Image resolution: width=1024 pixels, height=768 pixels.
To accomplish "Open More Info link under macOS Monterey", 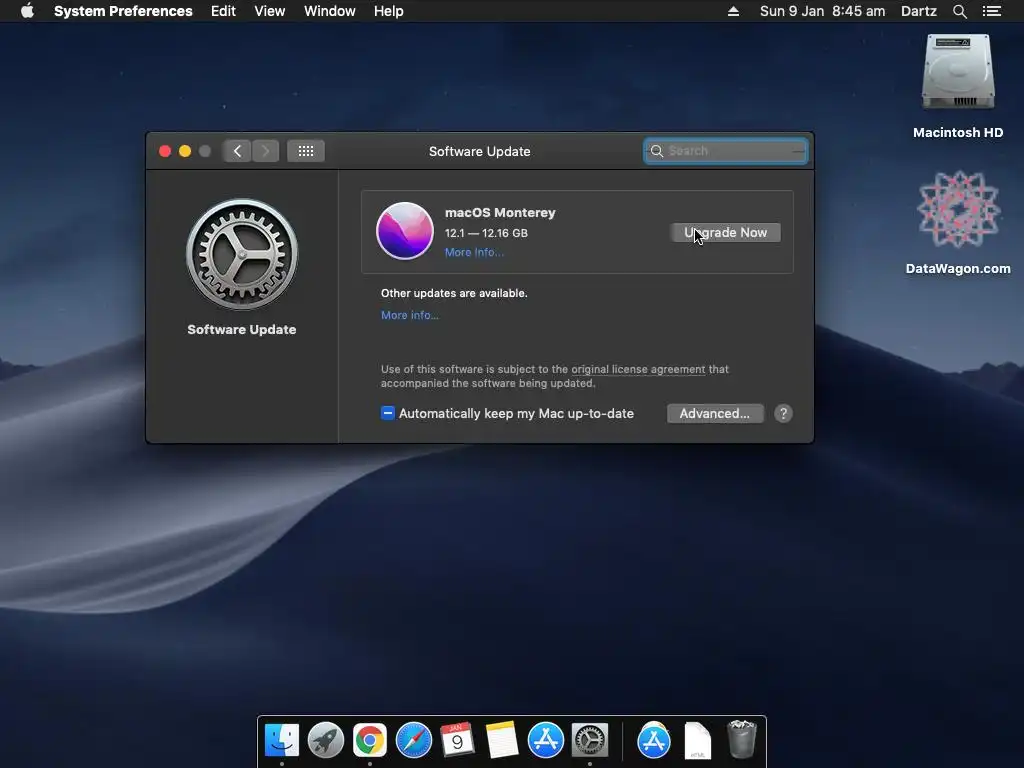I will [474, 252].
